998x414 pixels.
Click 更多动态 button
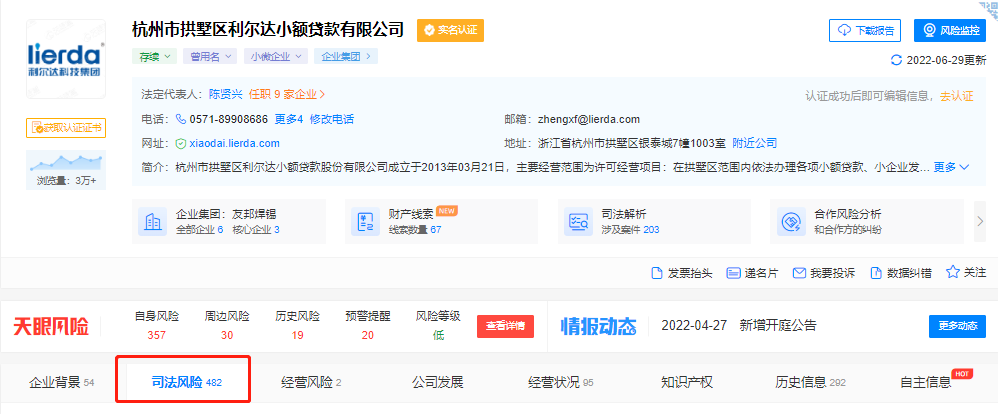[x=957, y=326]
